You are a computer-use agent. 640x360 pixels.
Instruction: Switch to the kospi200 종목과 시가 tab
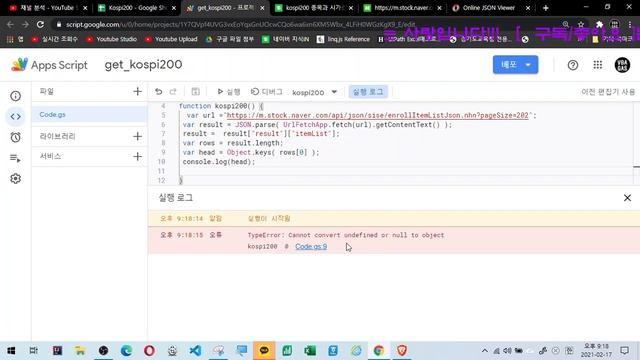pos(313,8)
